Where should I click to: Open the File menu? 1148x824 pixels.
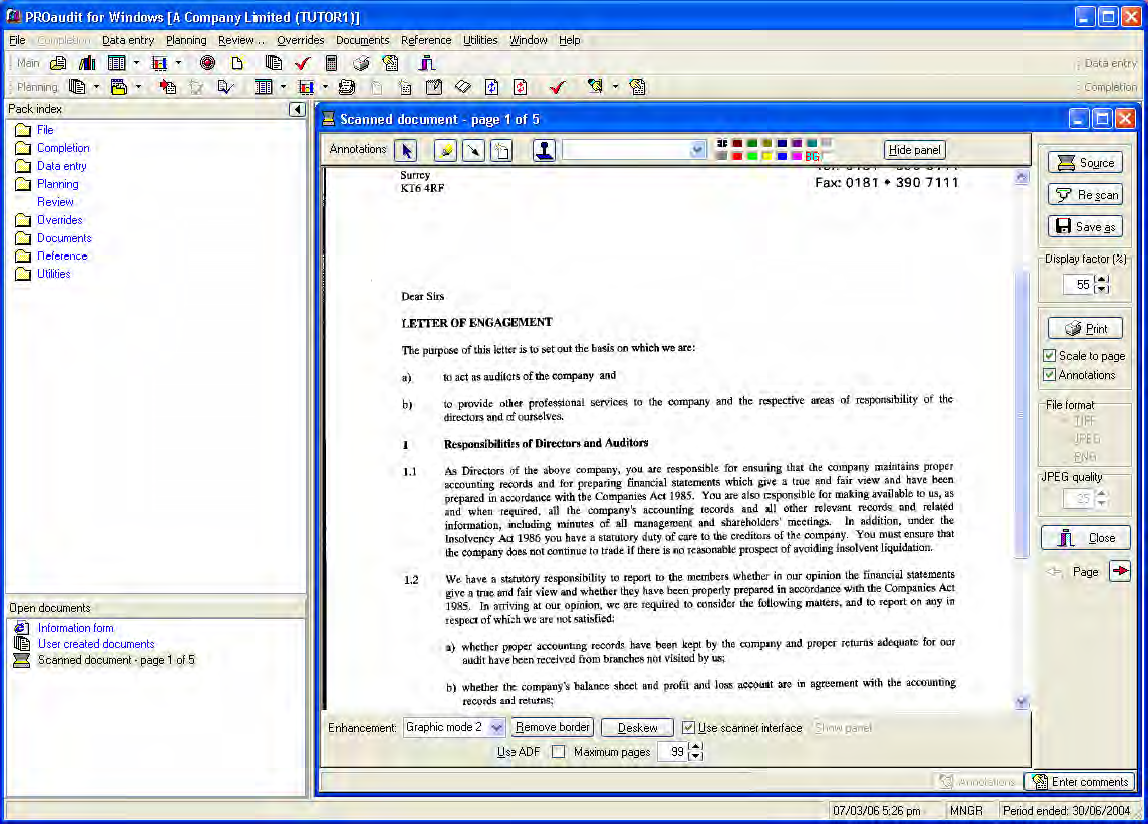coord(17,40)
